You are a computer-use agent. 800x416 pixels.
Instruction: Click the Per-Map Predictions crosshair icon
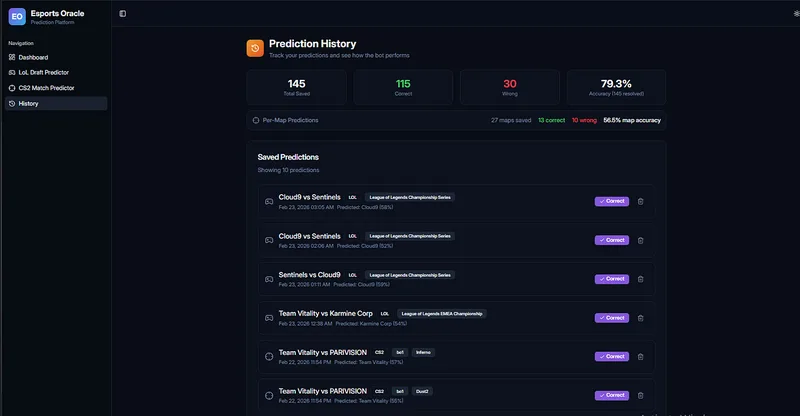(x=256, y=120)
